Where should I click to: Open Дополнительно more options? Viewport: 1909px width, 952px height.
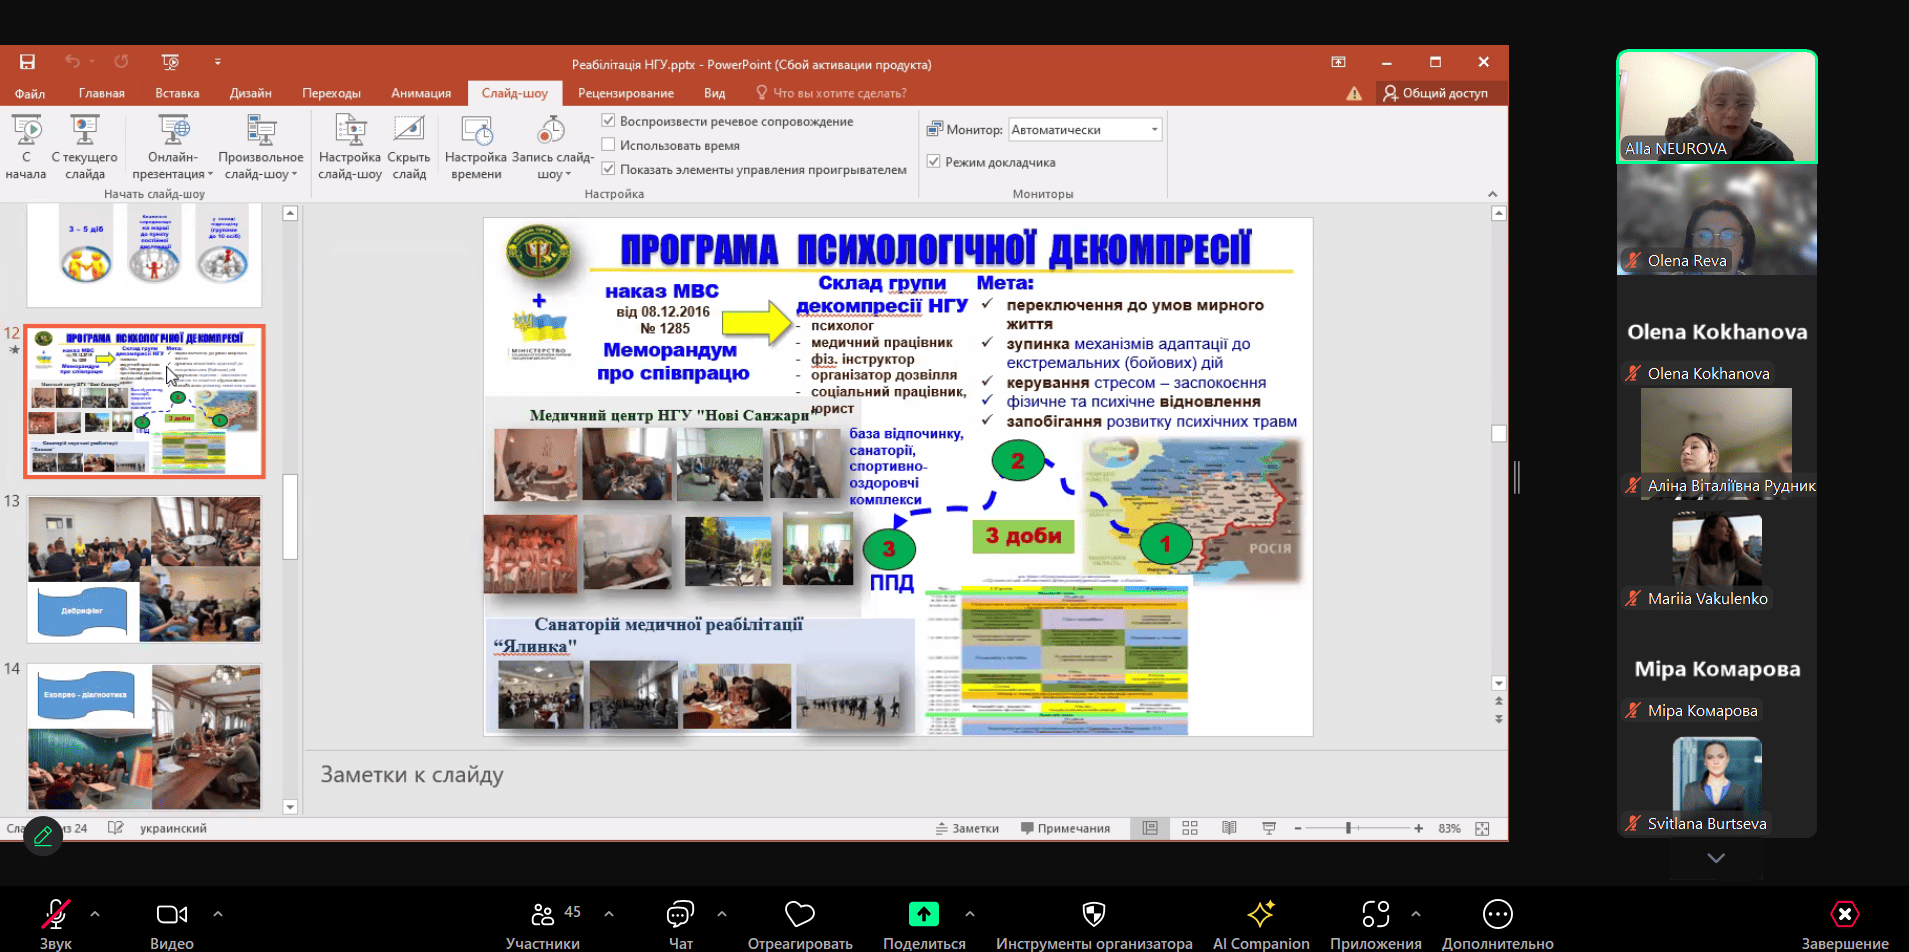click(x=1497, y=924)
